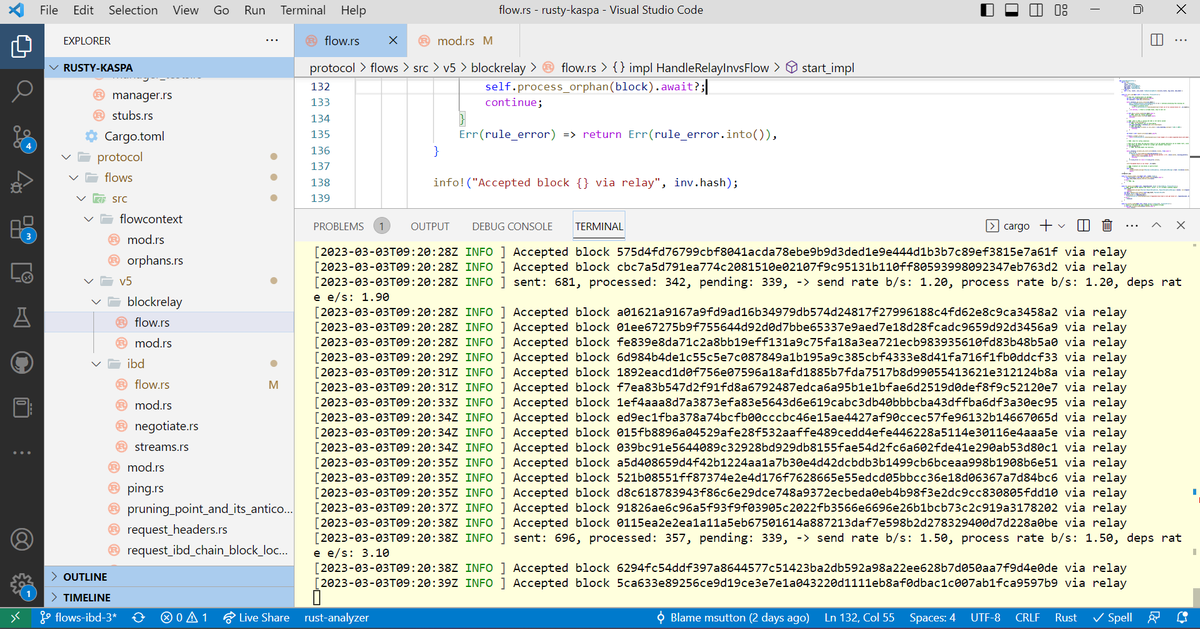Image resolution: width=1200 pixels, height=629 pixels.
Task: Open terminal panel more actions ellipsis
Action: (1133, 225)
